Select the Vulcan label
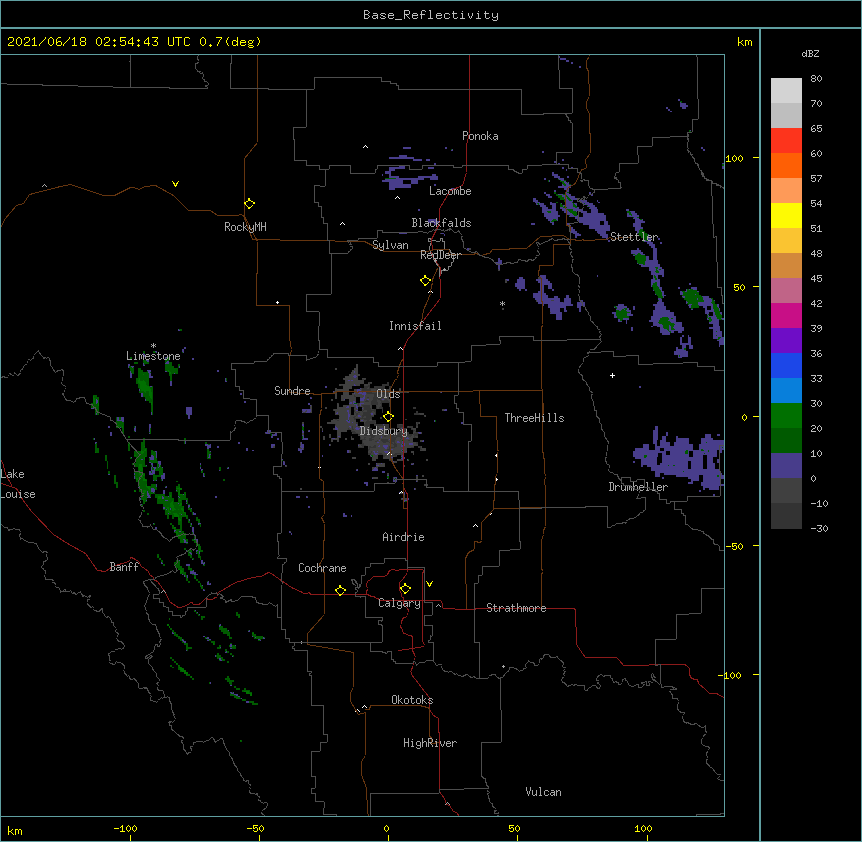The image size is (862, 842). 543,792
